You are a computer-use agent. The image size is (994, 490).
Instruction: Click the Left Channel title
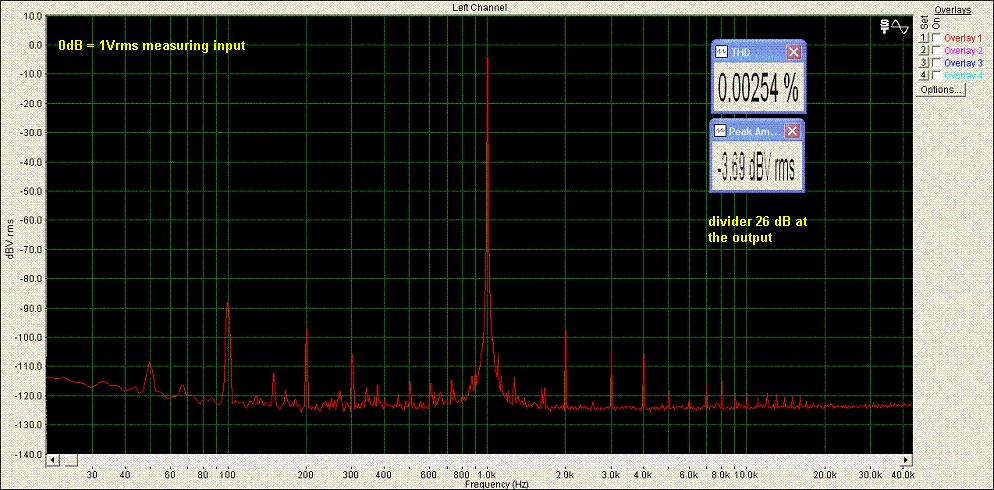click(x=479, y=8)
